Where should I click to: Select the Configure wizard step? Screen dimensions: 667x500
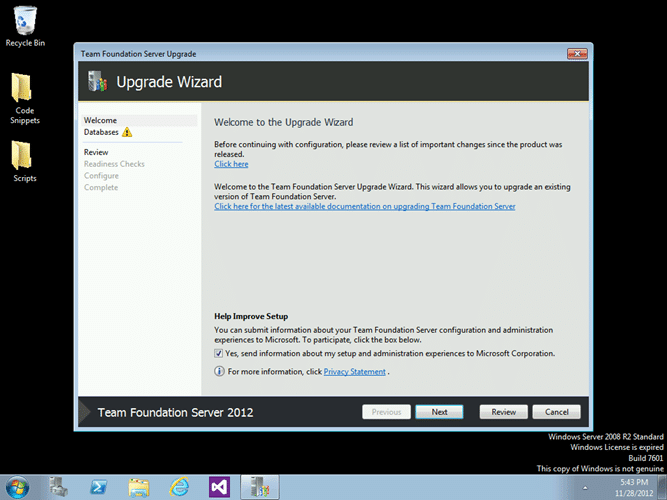point(101,176)
